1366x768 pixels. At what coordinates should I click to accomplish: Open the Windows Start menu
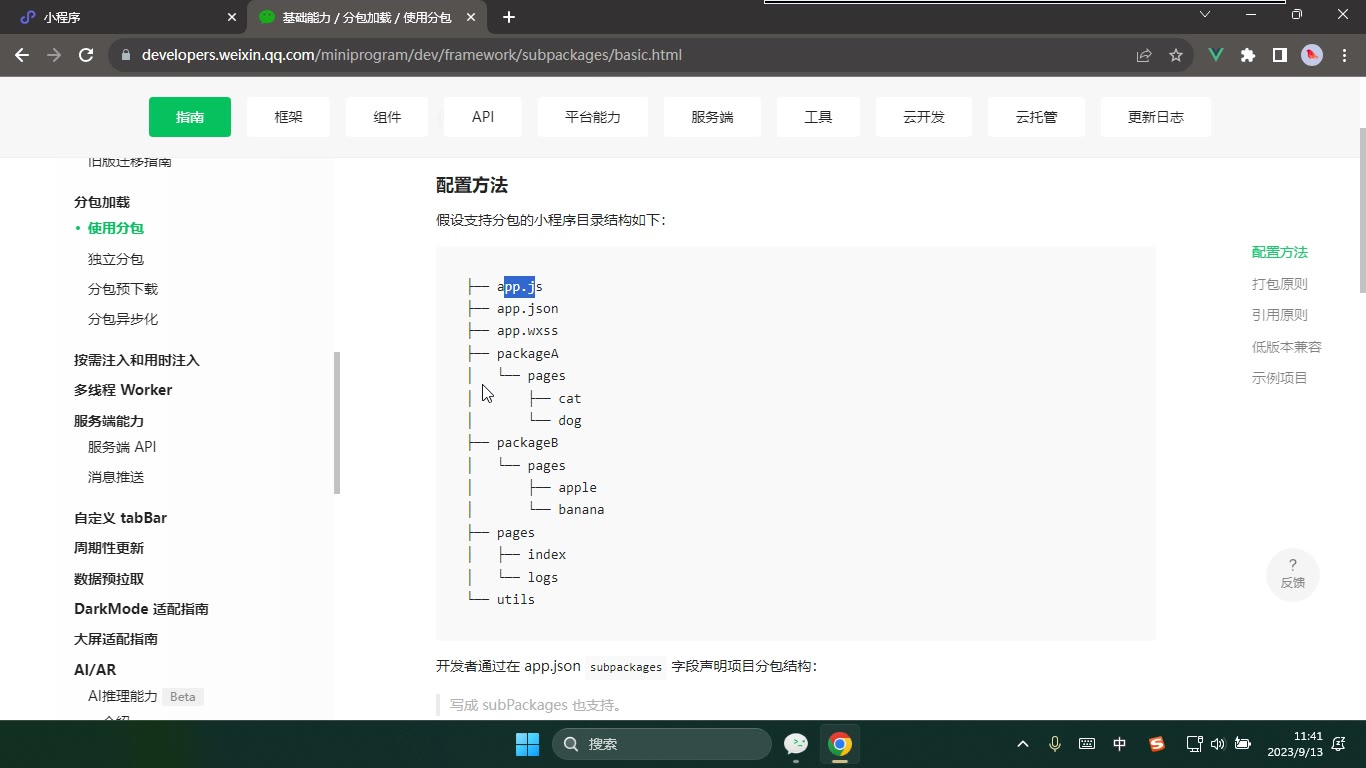(x=527, y=744)
